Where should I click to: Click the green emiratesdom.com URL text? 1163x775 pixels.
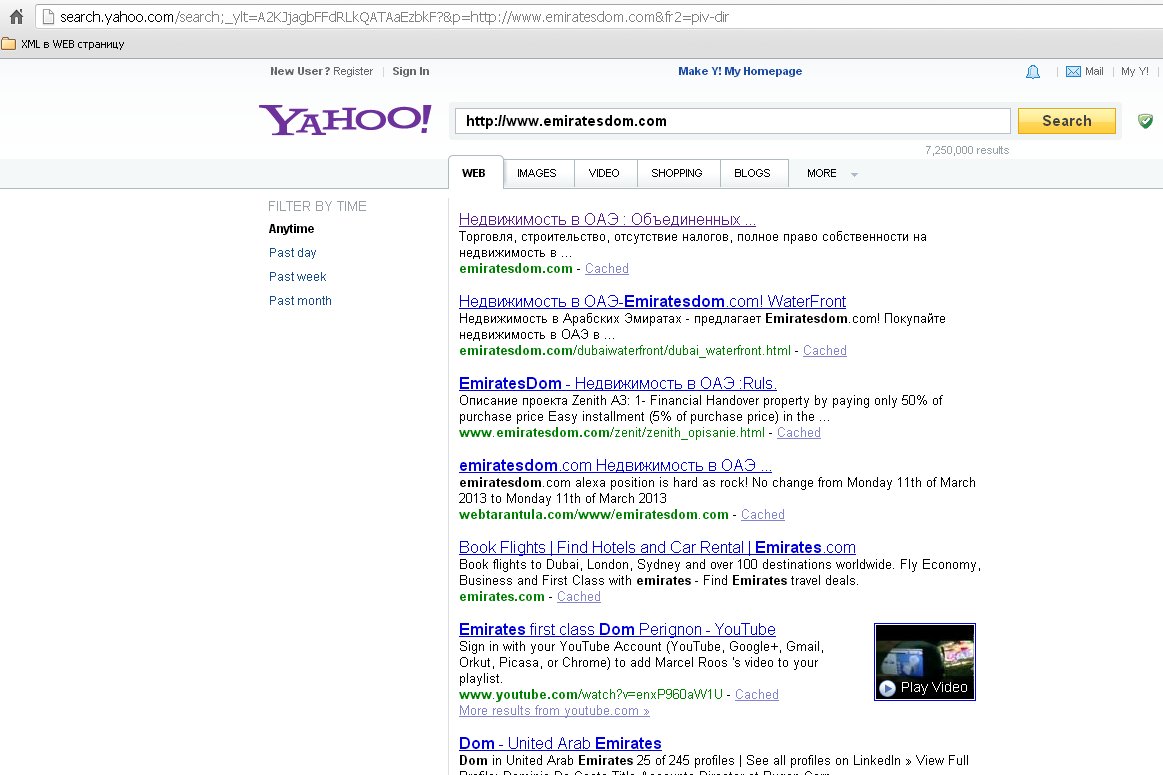coord(515,268)
